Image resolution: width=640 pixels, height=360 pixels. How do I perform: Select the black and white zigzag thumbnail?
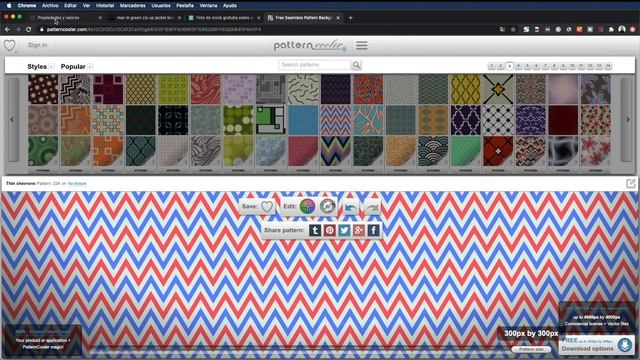76,89
